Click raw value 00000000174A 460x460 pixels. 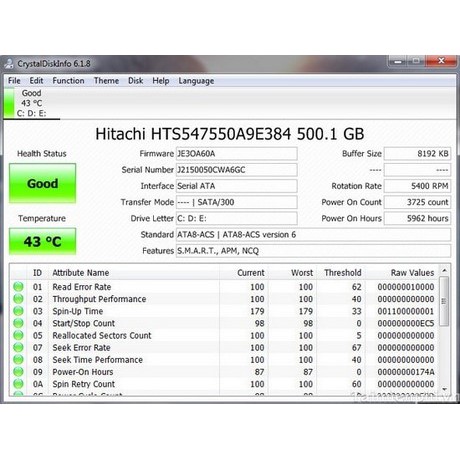point(406,372)
